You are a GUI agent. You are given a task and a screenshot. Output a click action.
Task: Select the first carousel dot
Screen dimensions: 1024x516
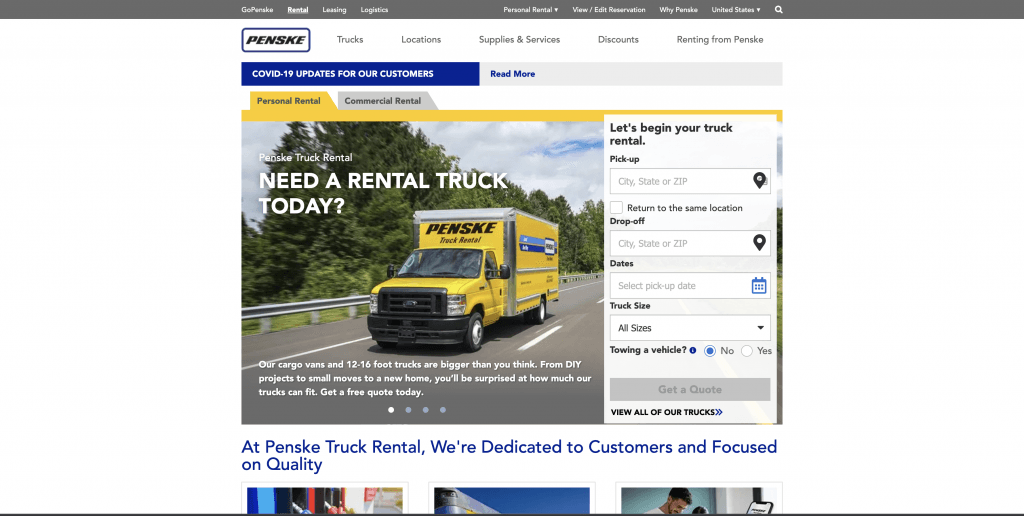pyautogui.click(x=391, y=410)
